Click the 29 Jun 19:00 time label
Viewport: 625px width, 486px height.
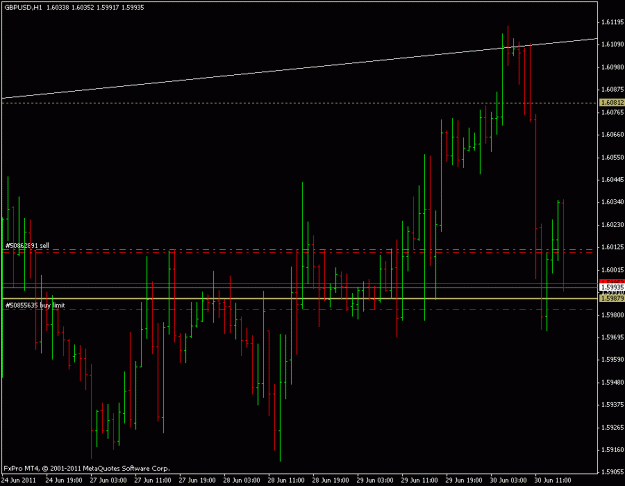pos(464,480)
